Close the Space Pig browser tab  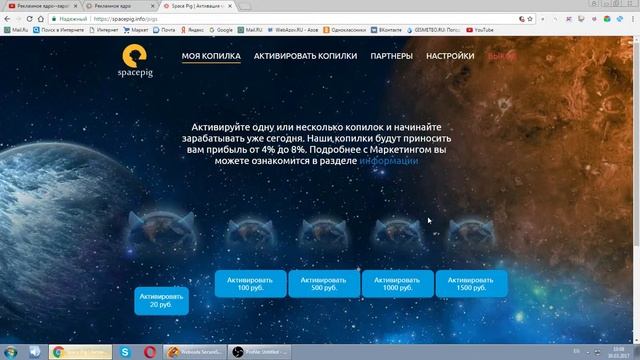coord(230,6)
